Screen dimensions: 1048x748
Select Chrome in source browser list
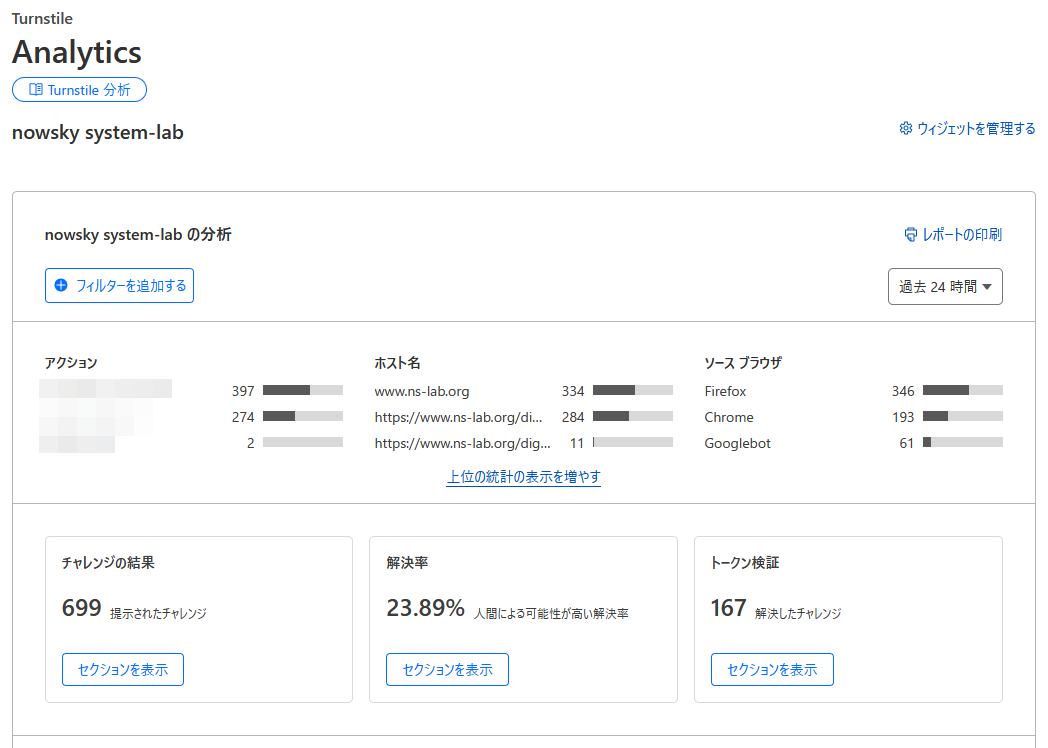(729, 417)
